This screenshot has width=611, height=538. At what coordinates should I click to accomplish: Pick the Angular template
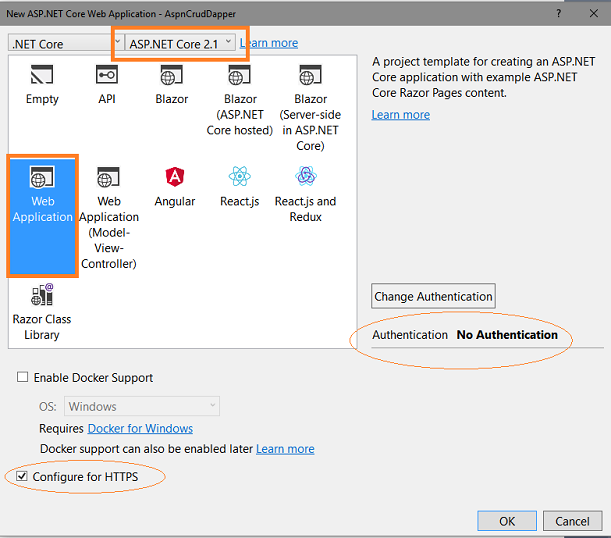[x=175, y=187]
